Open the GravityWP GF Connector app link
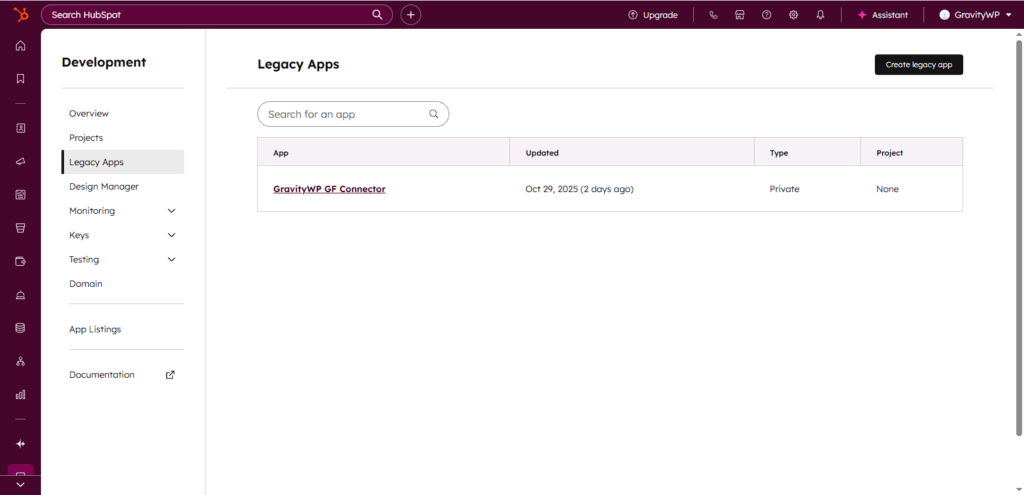Viewport: 1024px width, 495px height. [329, 189]
